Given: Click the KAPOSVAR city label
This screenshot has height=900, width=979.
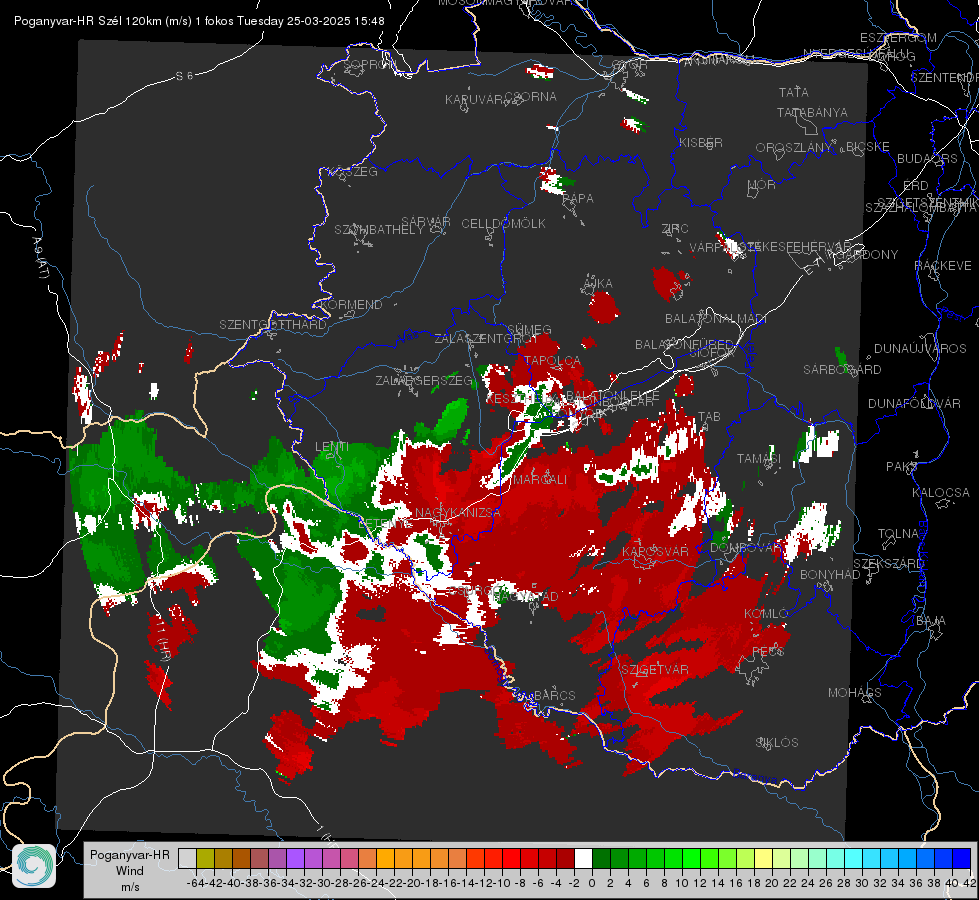Looking at the screenshot, I should (x=656, y=551).
